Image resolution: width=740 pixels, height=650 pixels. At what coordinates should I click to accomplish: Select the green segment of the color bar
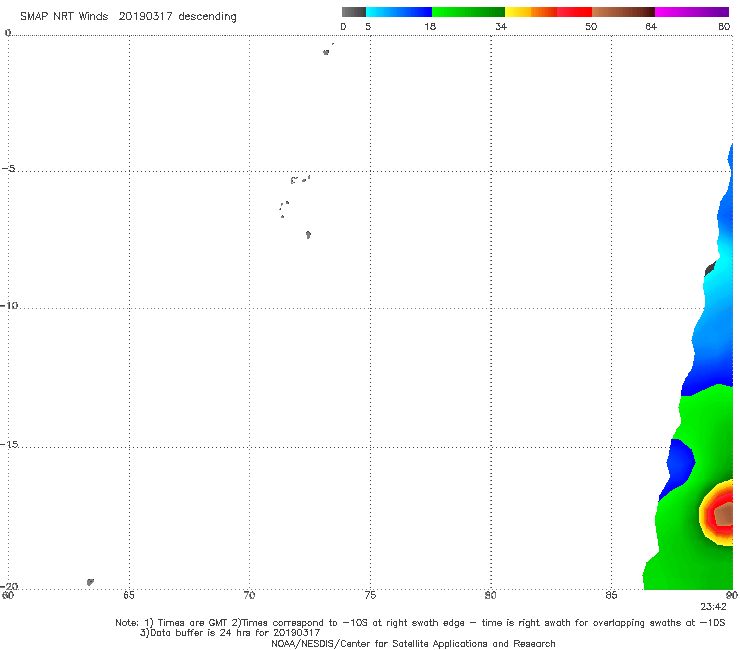click(468, 12)
